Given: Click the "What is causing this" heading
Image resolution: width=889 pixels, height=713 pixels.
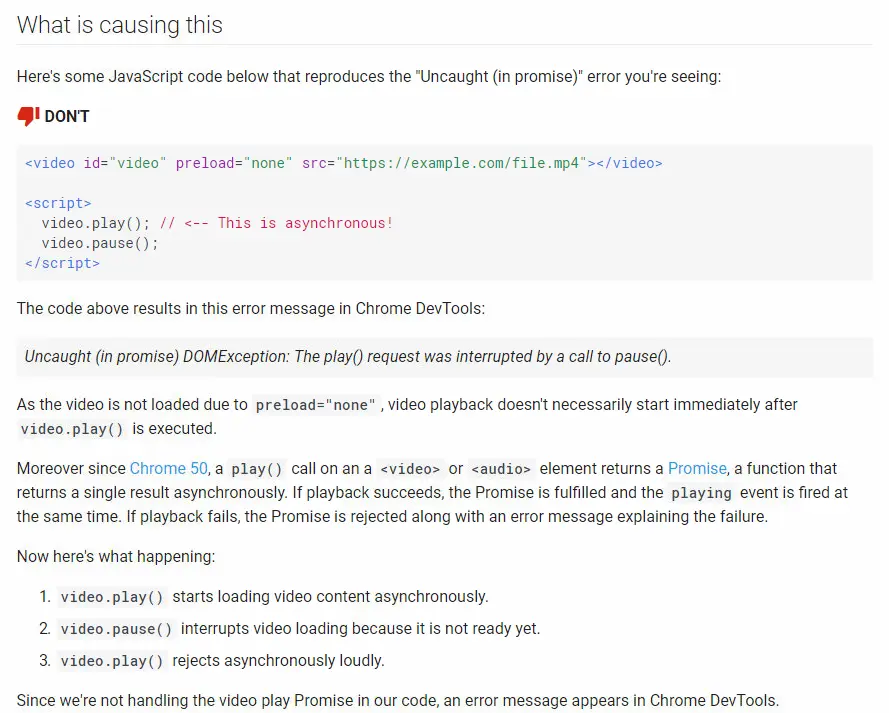Looking at the screenshot, I should pyautogui.click(x=120, y=25).
